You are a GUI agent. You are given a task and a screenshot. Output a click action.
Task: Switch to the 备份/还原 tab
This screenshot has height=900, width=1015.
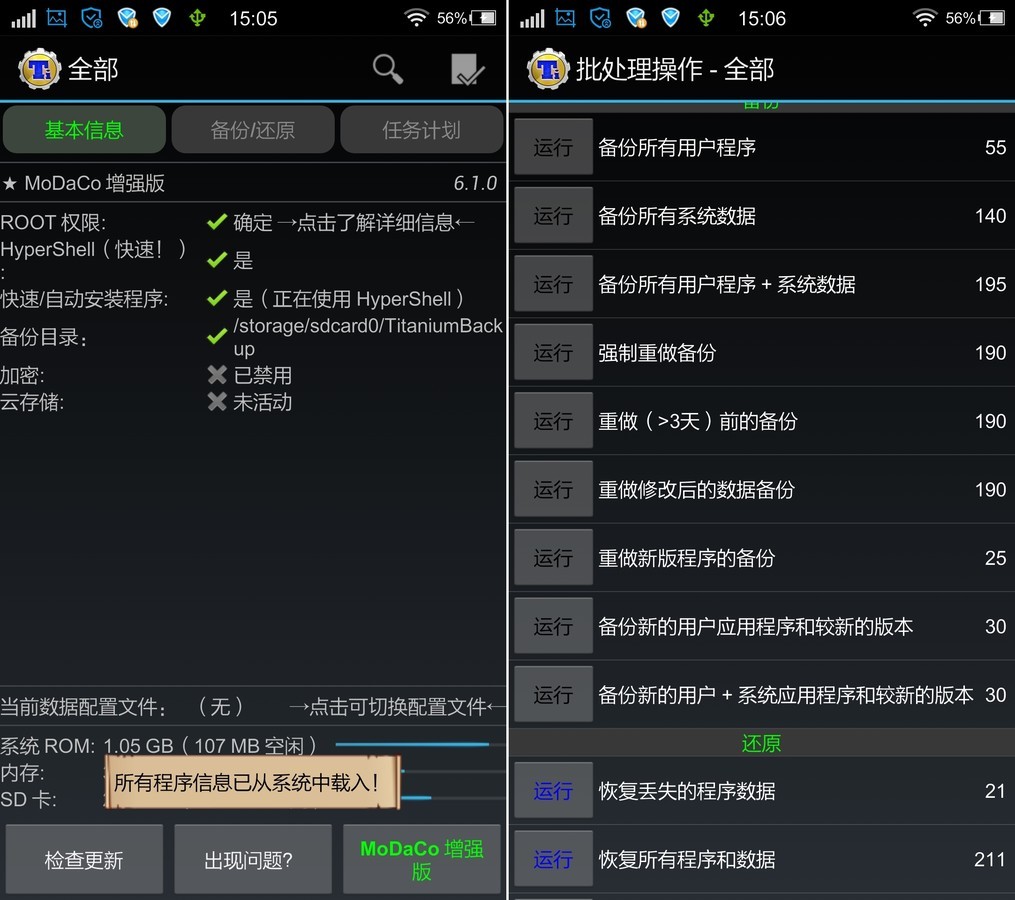(x=253, y=130)
